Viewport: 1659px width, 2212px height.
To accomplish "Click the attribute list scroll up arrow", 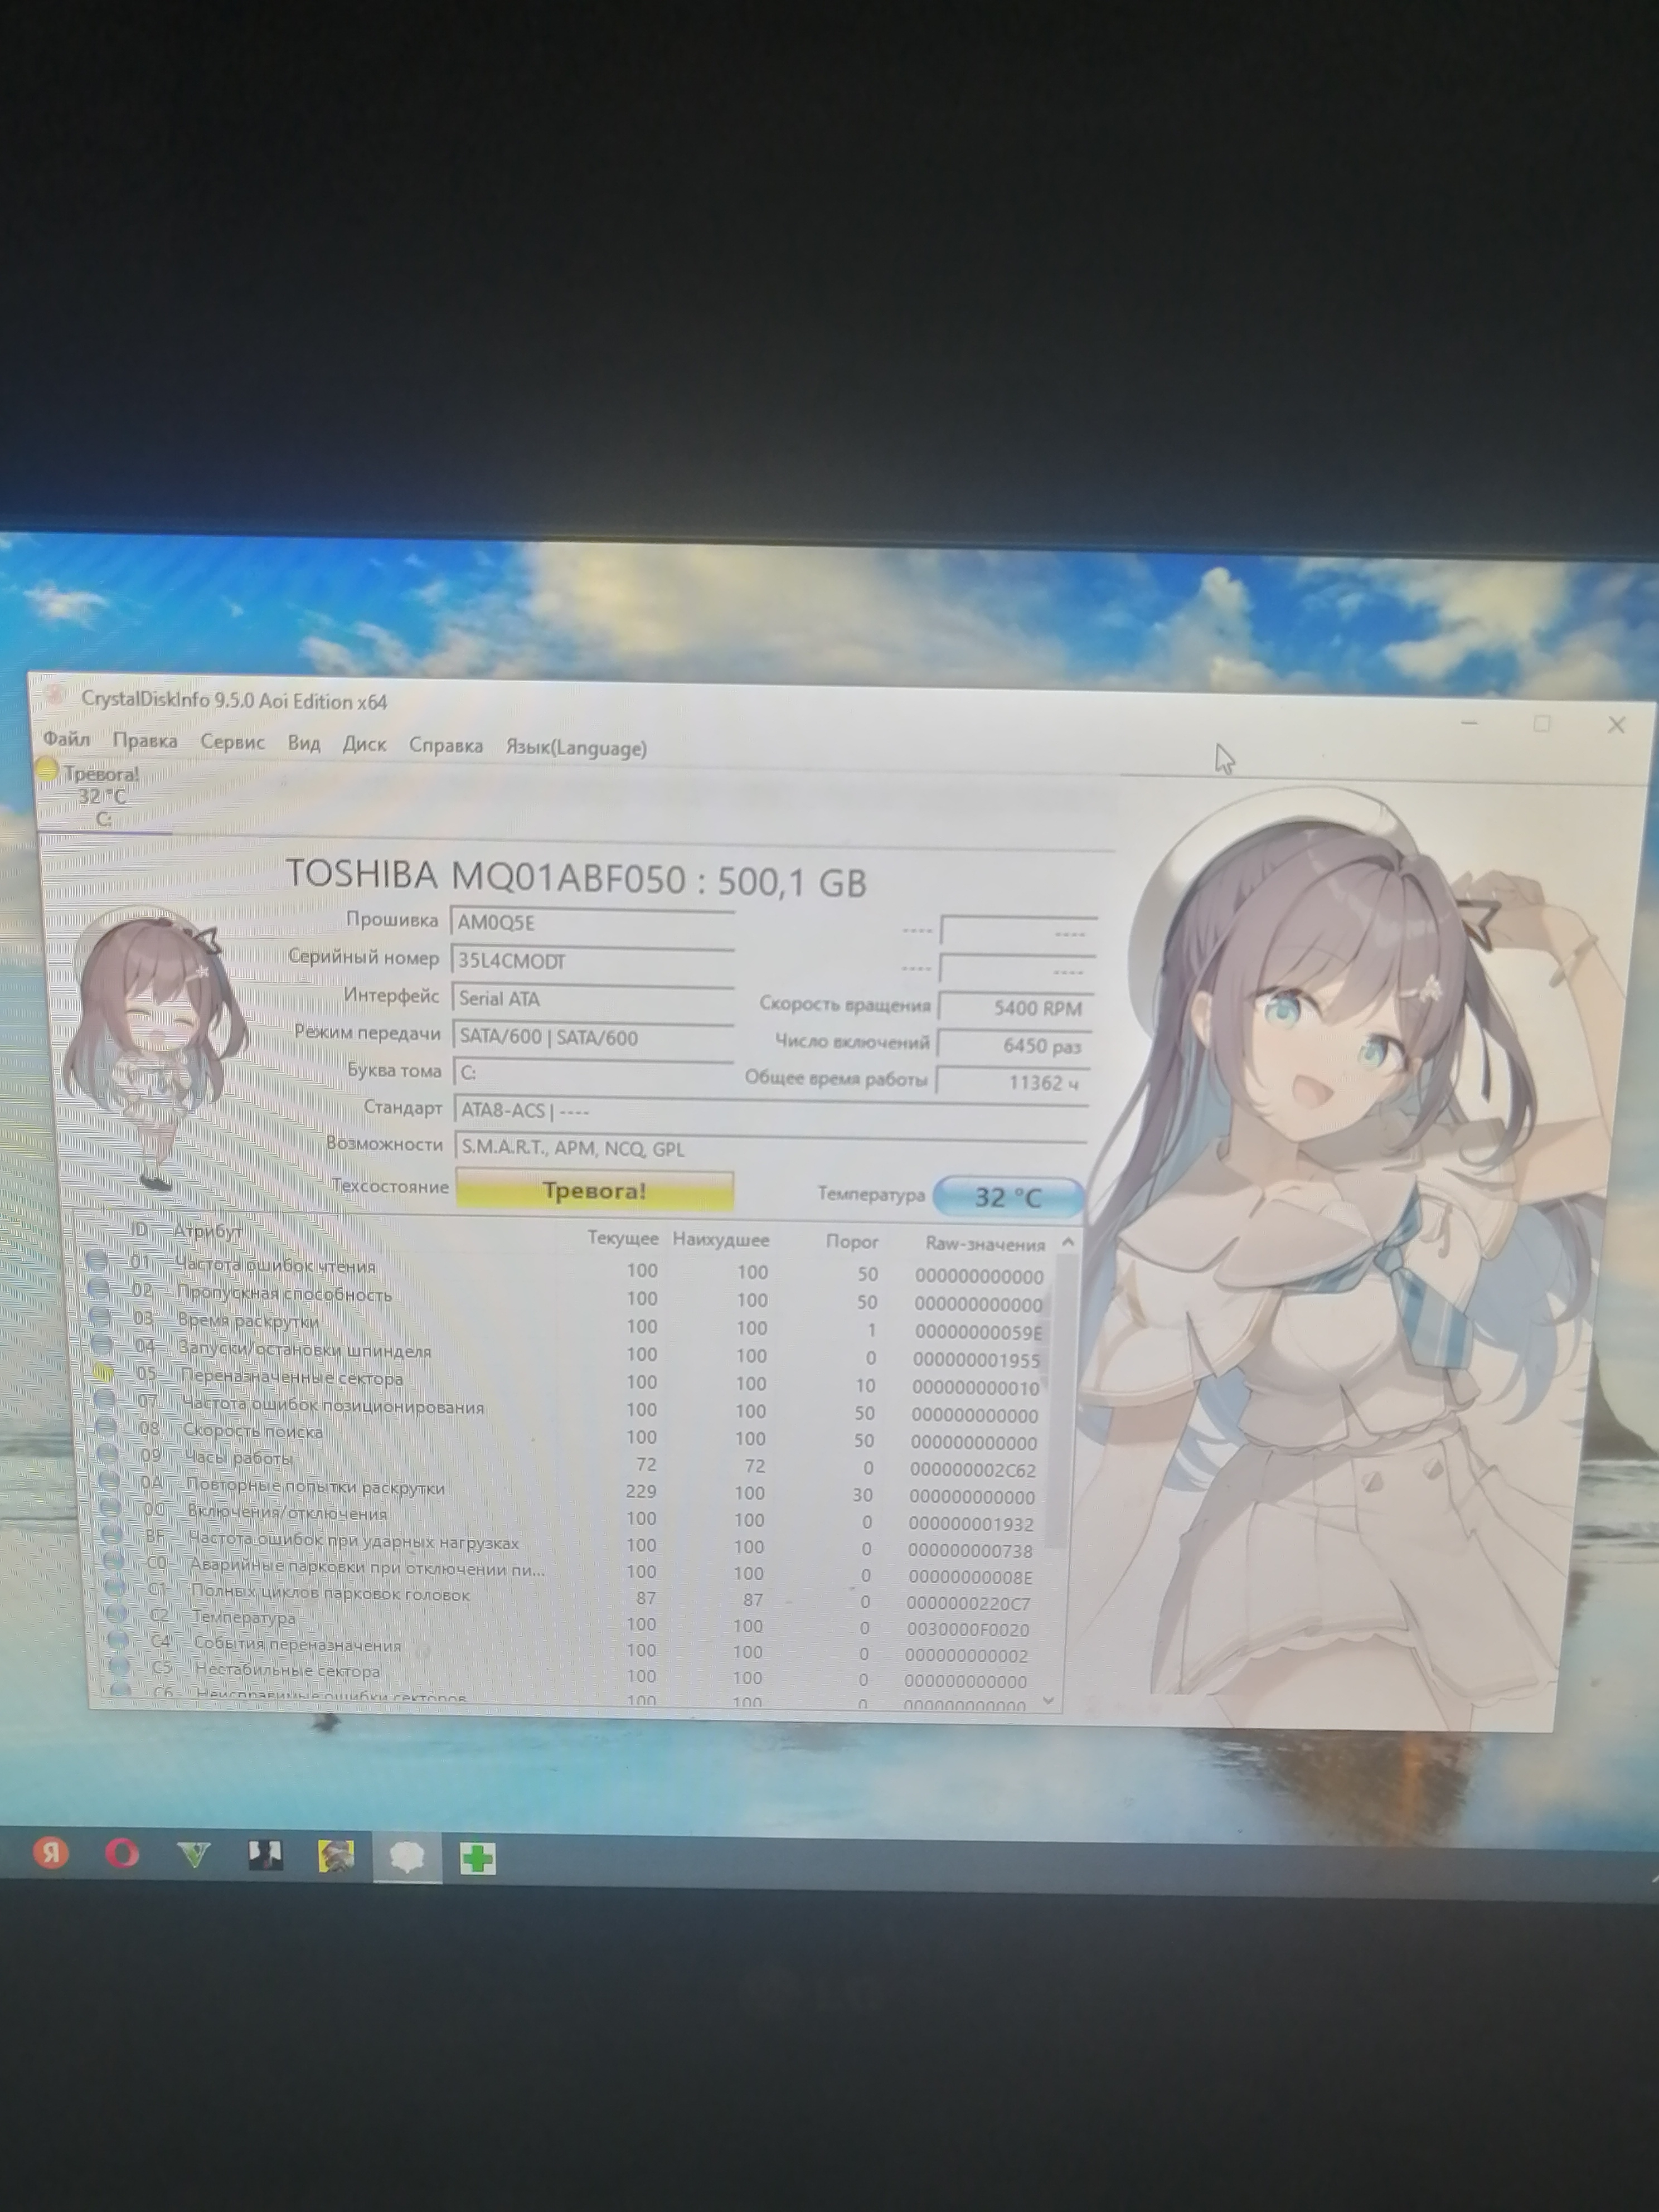I will point(1068,1242).
